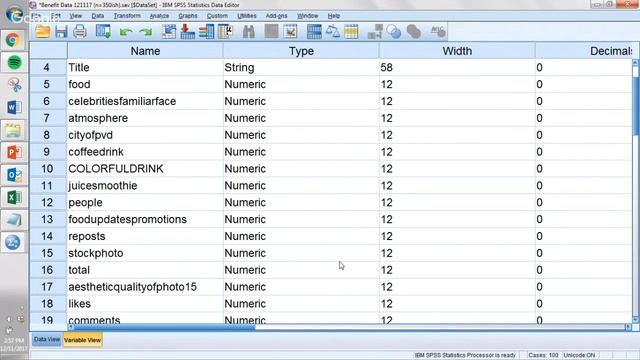Select the 'juicesmoothie' name cell
This screenshot has width=640, height=360.
point(145,185)
